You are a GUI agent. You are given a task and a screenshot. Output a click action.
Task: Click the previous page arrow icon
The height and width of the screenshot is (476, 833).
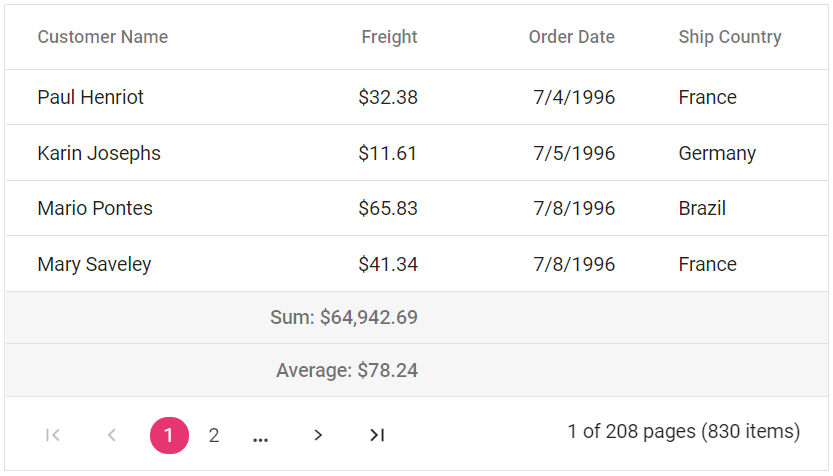point(112,435)
